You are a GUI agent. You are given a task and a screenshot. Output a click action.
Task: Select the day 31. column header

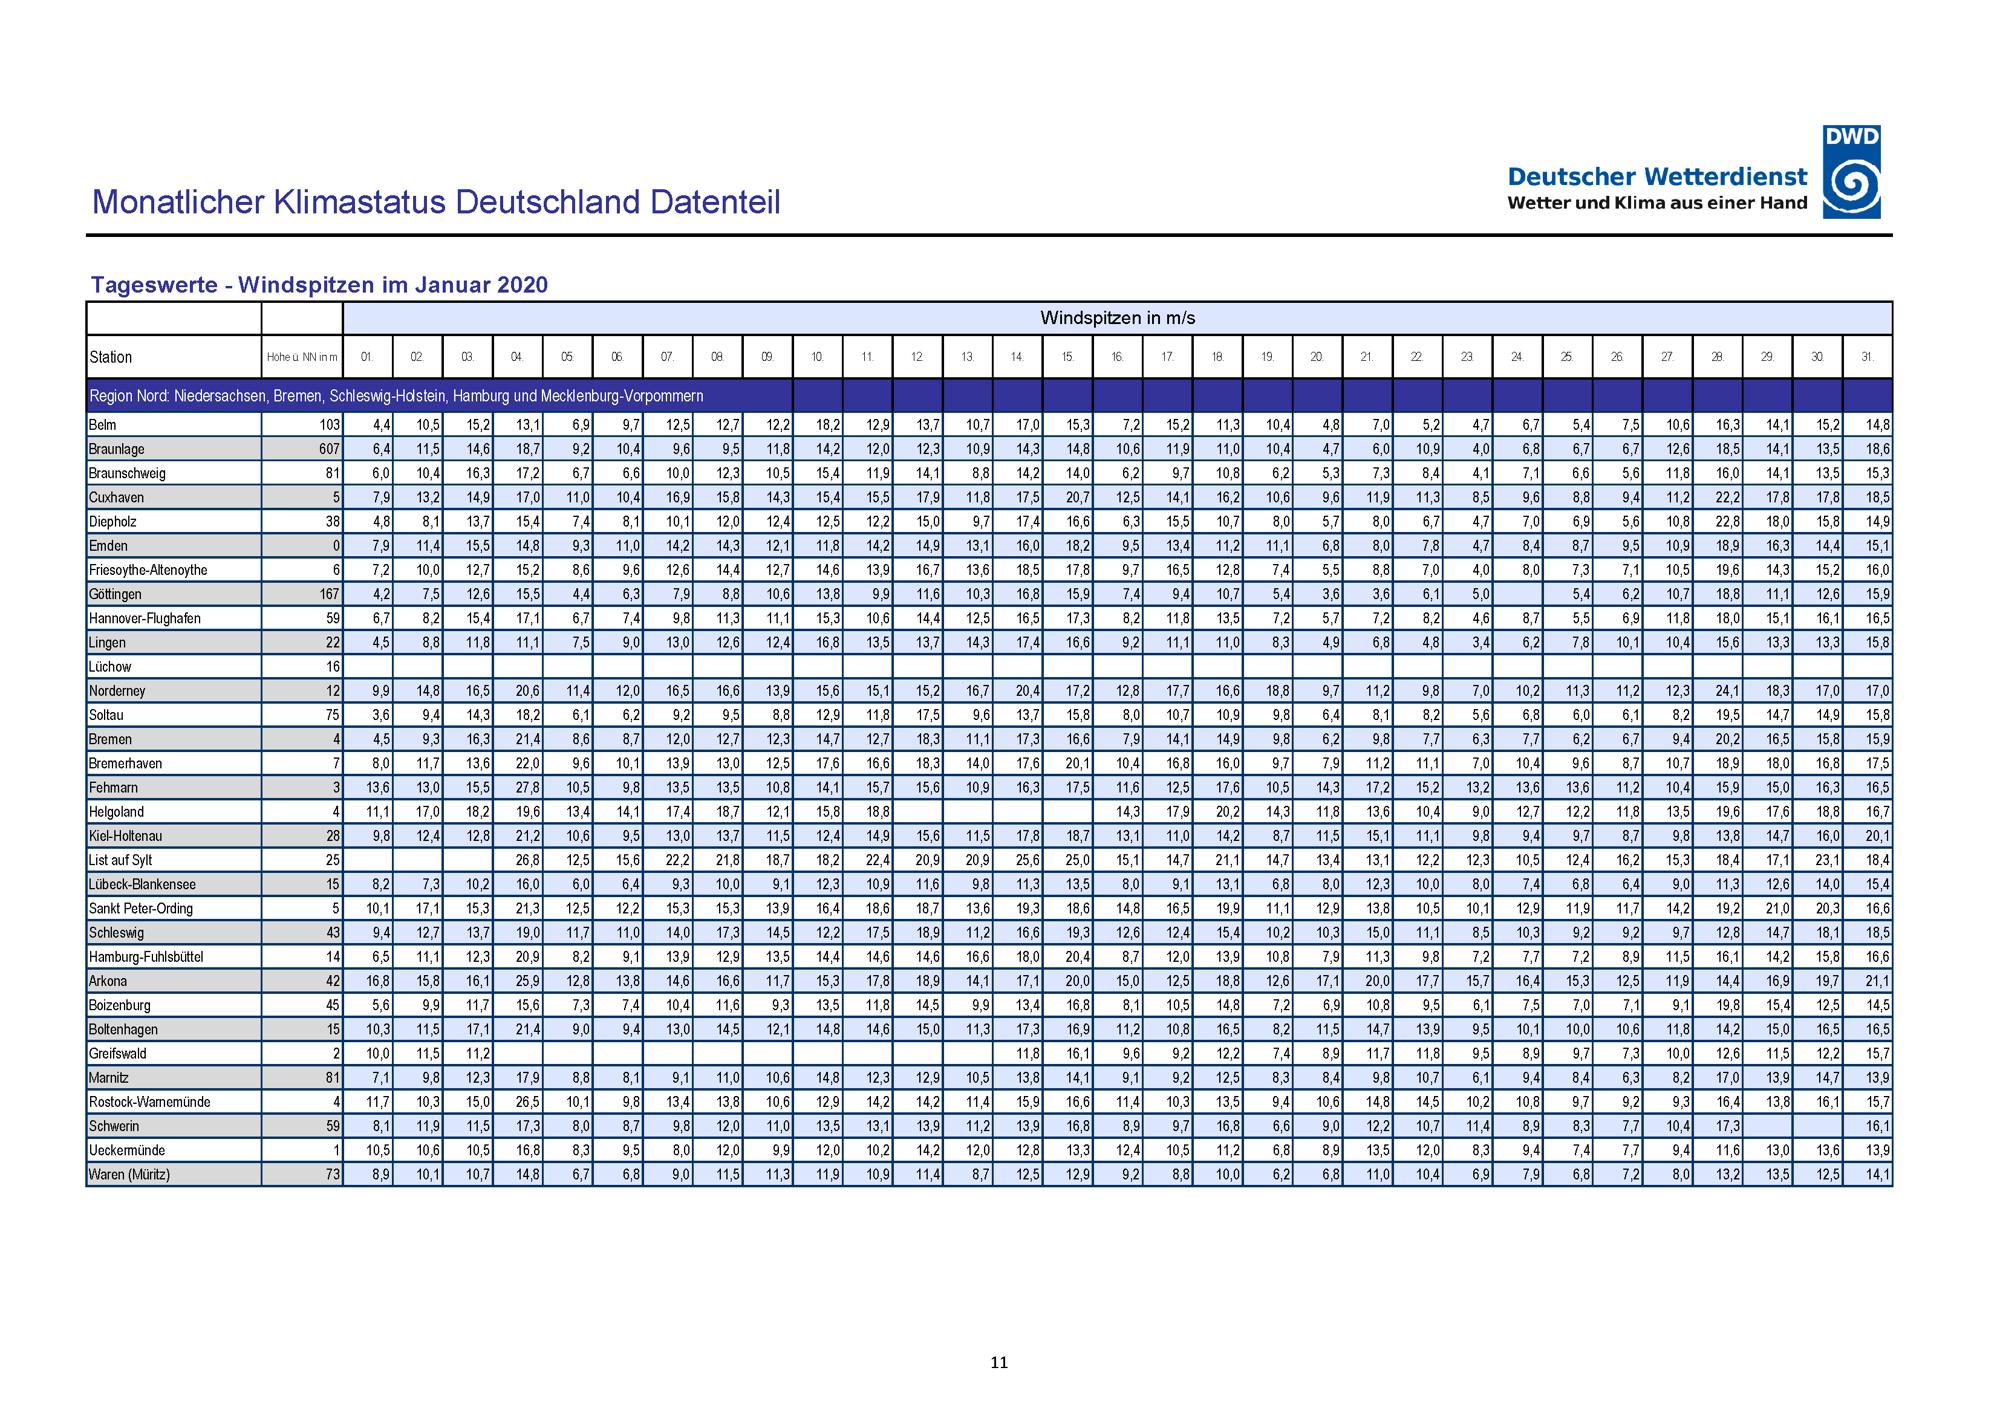pos(1867,357)
